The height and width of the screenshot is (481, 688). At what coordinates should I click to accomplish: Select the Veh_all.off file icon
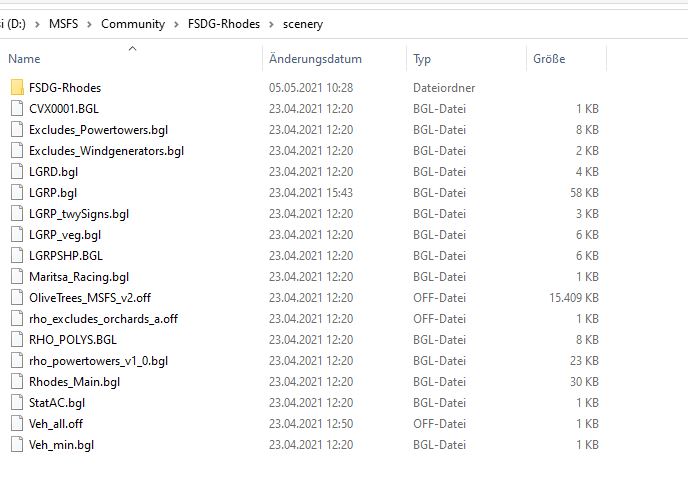[17, 424]
